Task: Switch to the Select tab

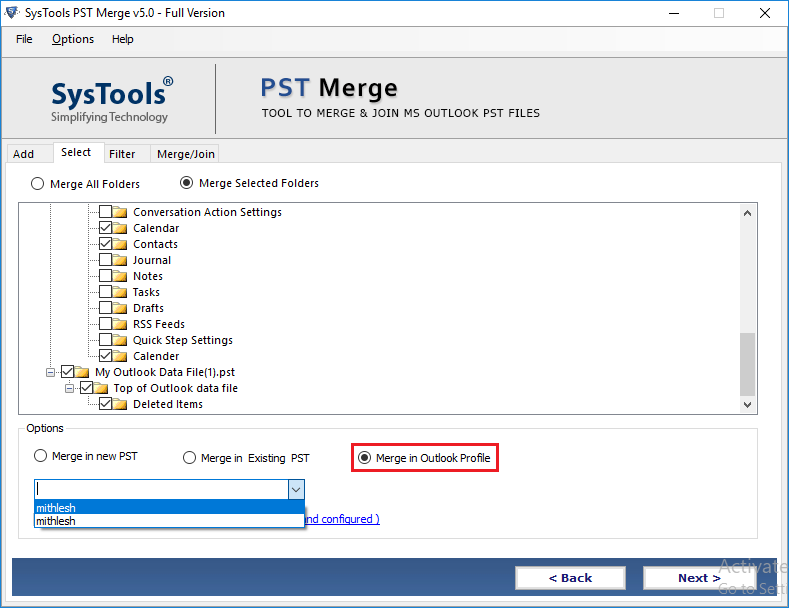Action: pyautogui.click(x=76, y=153)
